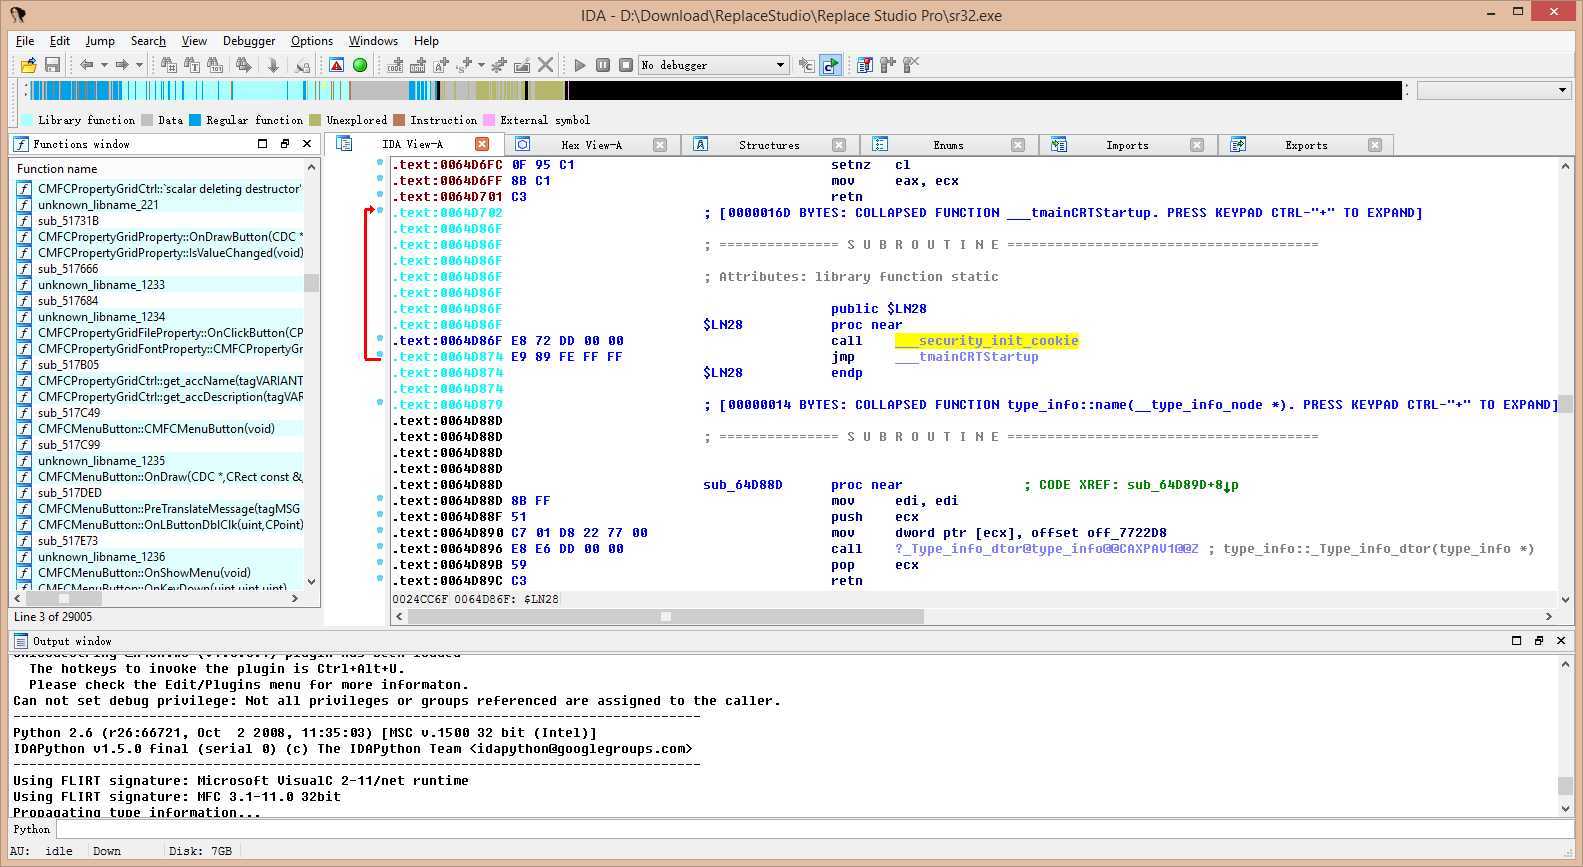Click the red warning triangle toolbar icon
This screenshot has height=867, width=1583.
coord(336,65)
